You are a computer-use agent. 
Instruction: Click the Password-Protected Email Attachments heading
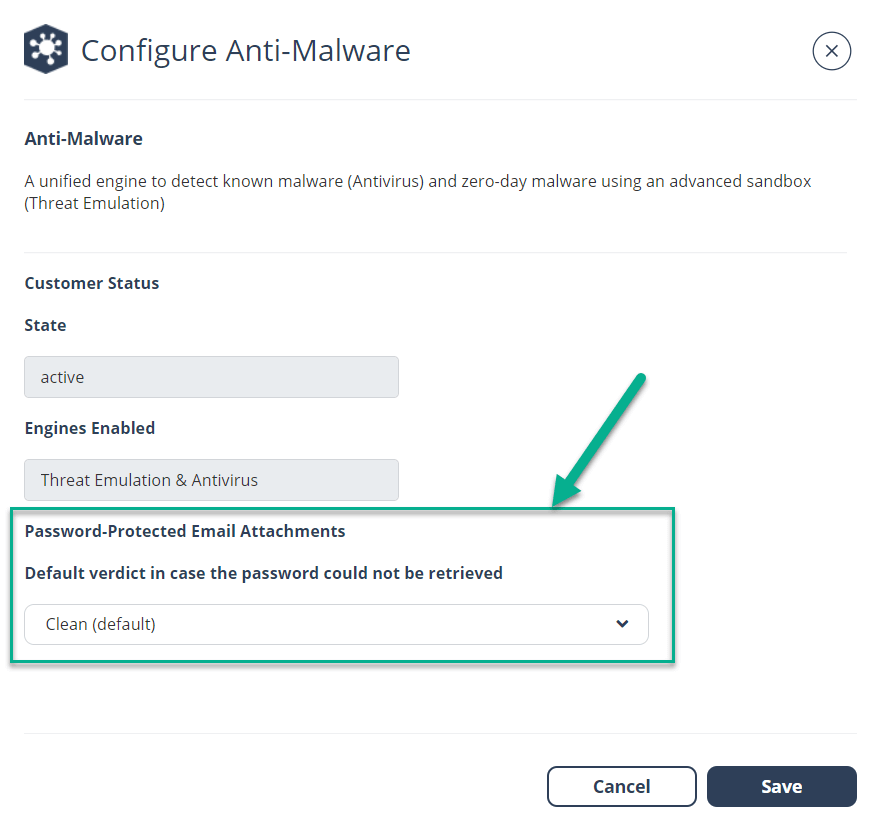pyautogui.click(x=185, y=531)
